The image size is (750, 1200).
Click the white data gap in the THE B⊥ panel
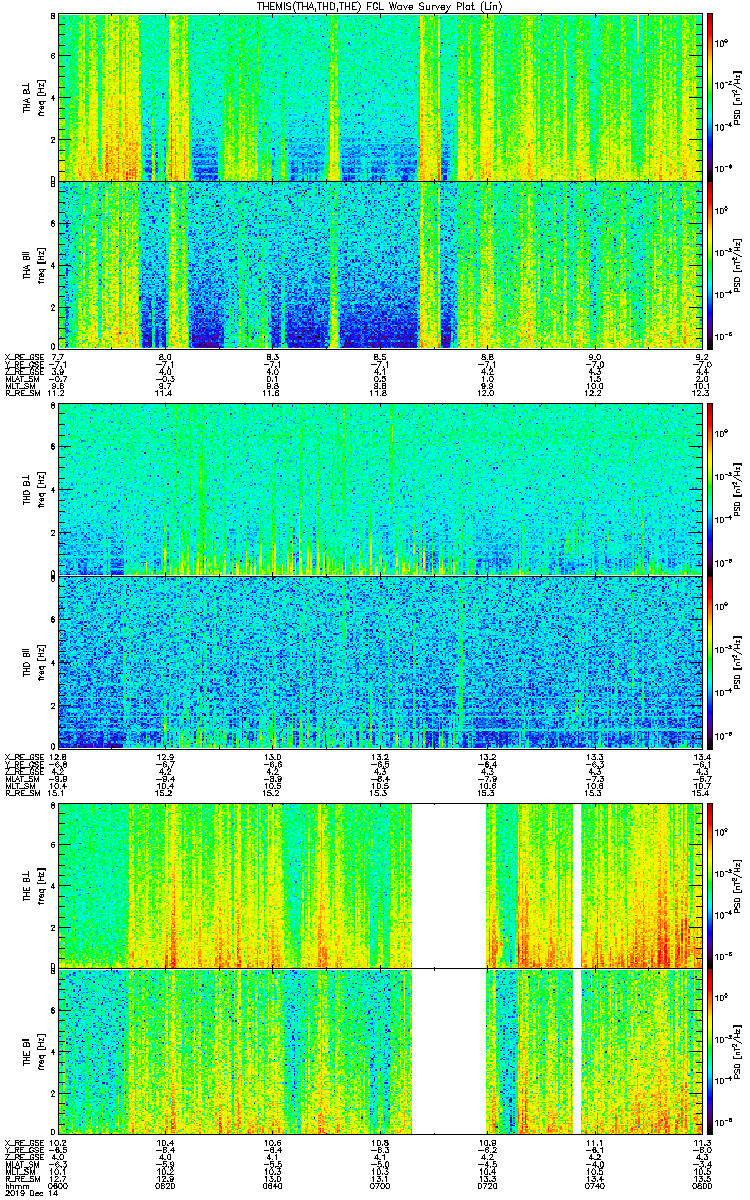pos(449,884)
